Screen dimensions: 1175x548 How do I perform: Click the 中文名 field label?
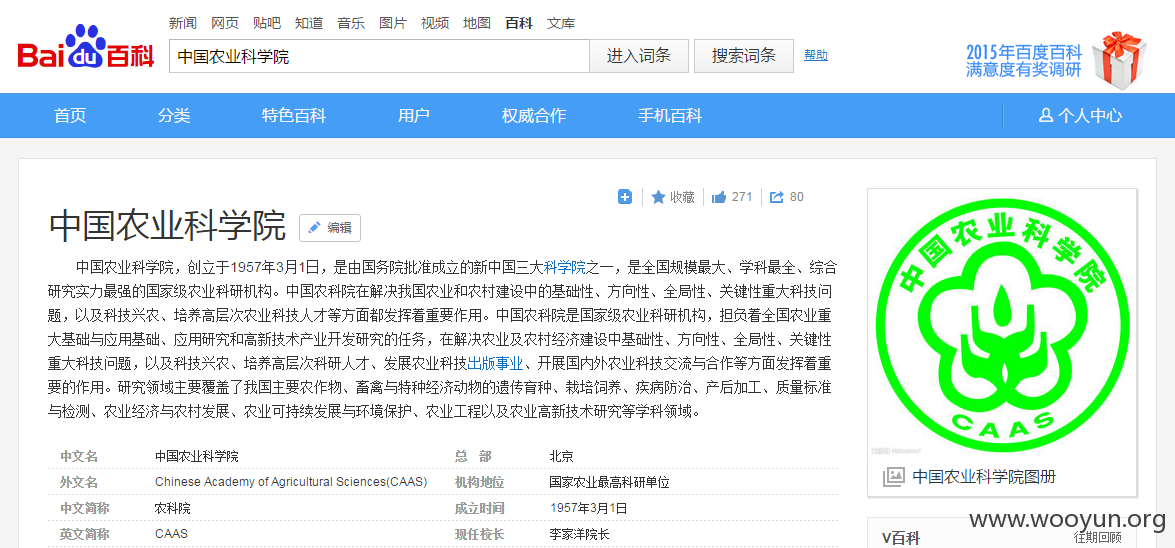pyautogui.click(x=79, y=456)
